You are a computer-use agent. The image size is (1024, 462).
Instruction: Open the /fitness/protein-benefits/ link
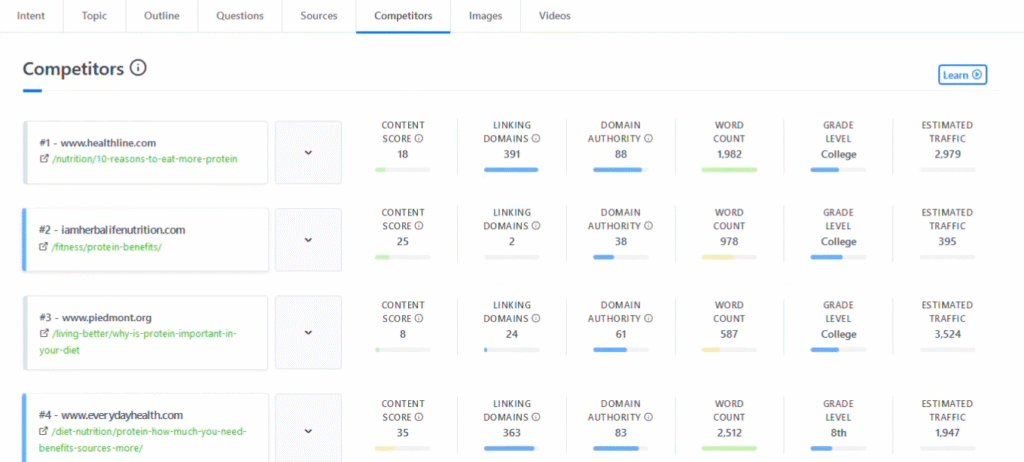[x=106, y=246]
